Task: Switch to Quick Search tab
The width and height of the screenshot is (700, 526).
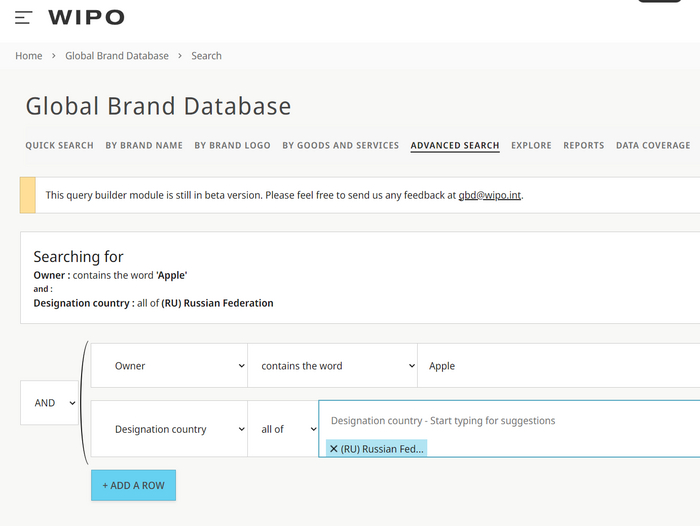Action: click(x=59, y=145)
